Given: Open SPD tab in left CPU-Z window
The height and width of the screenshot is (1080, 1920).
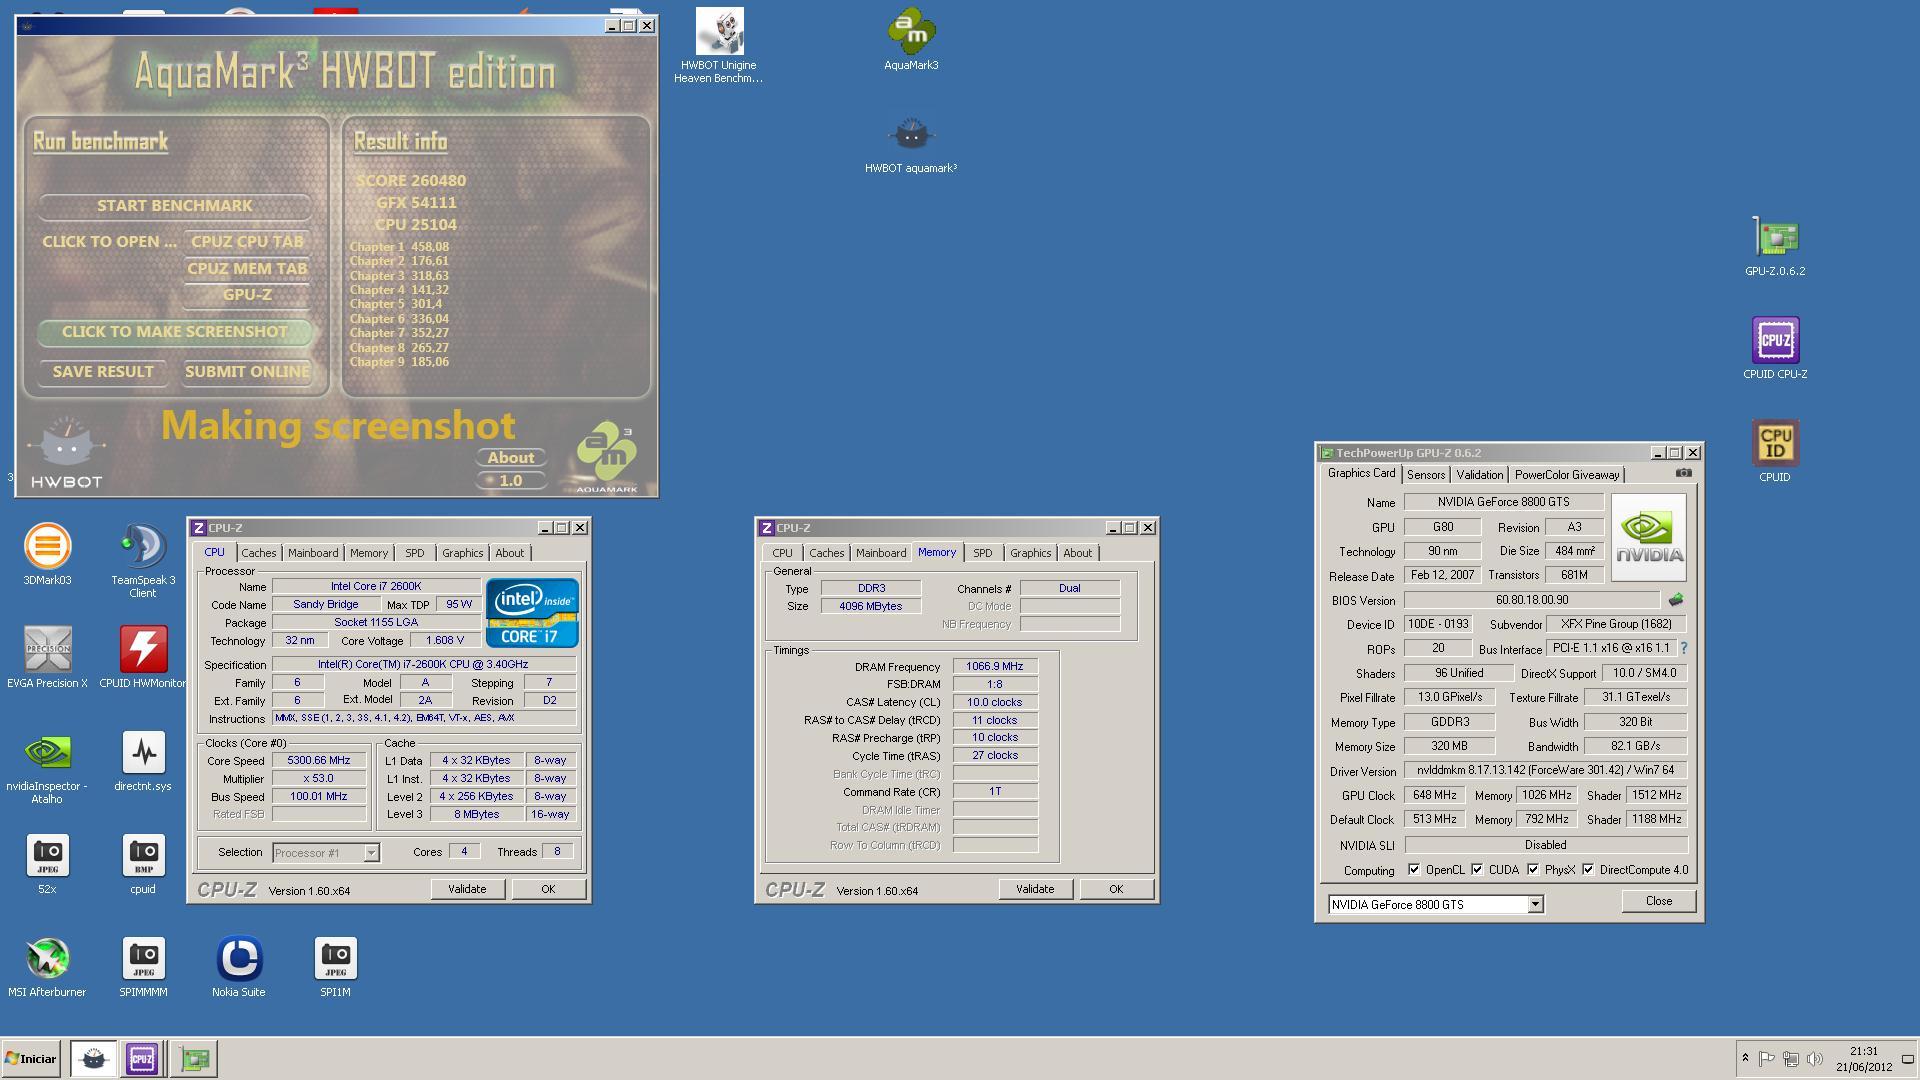Looking at the screenshot, I should (414, 553).
